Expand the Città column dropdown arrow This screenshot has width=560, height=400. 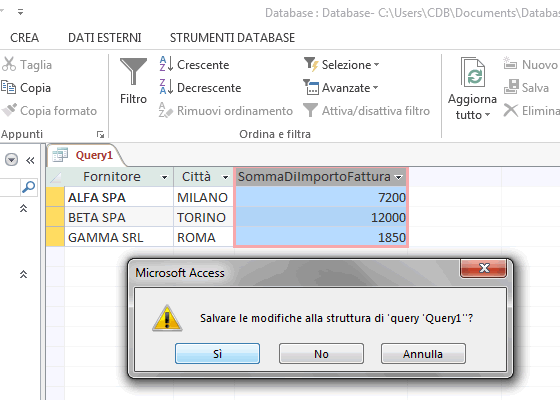(225, 177)
